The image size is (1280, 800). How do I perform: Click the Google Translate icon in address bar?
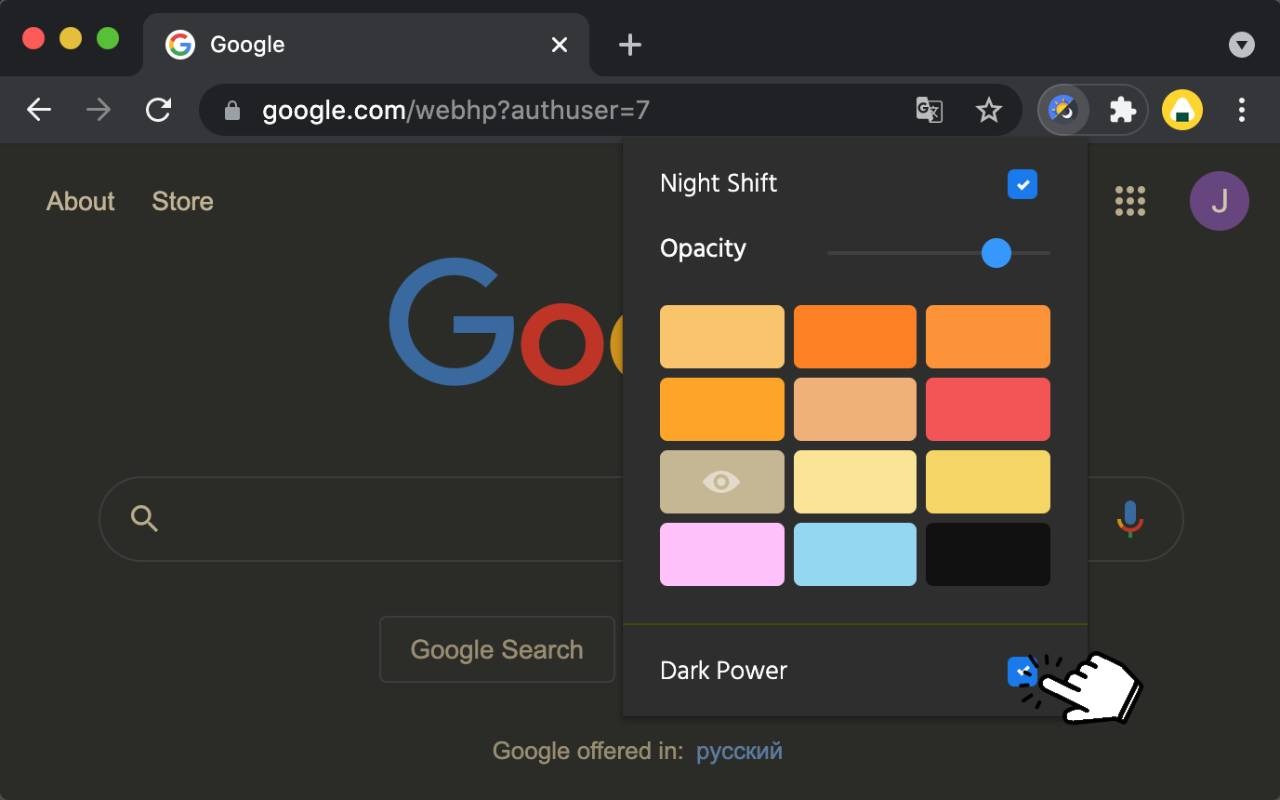coord(929,109)
